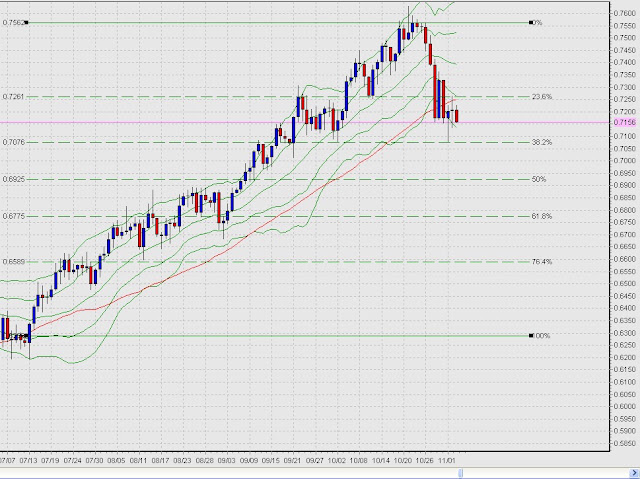
Task: Click the 08/11 date axis label
Action: click(x=138, y=461)
